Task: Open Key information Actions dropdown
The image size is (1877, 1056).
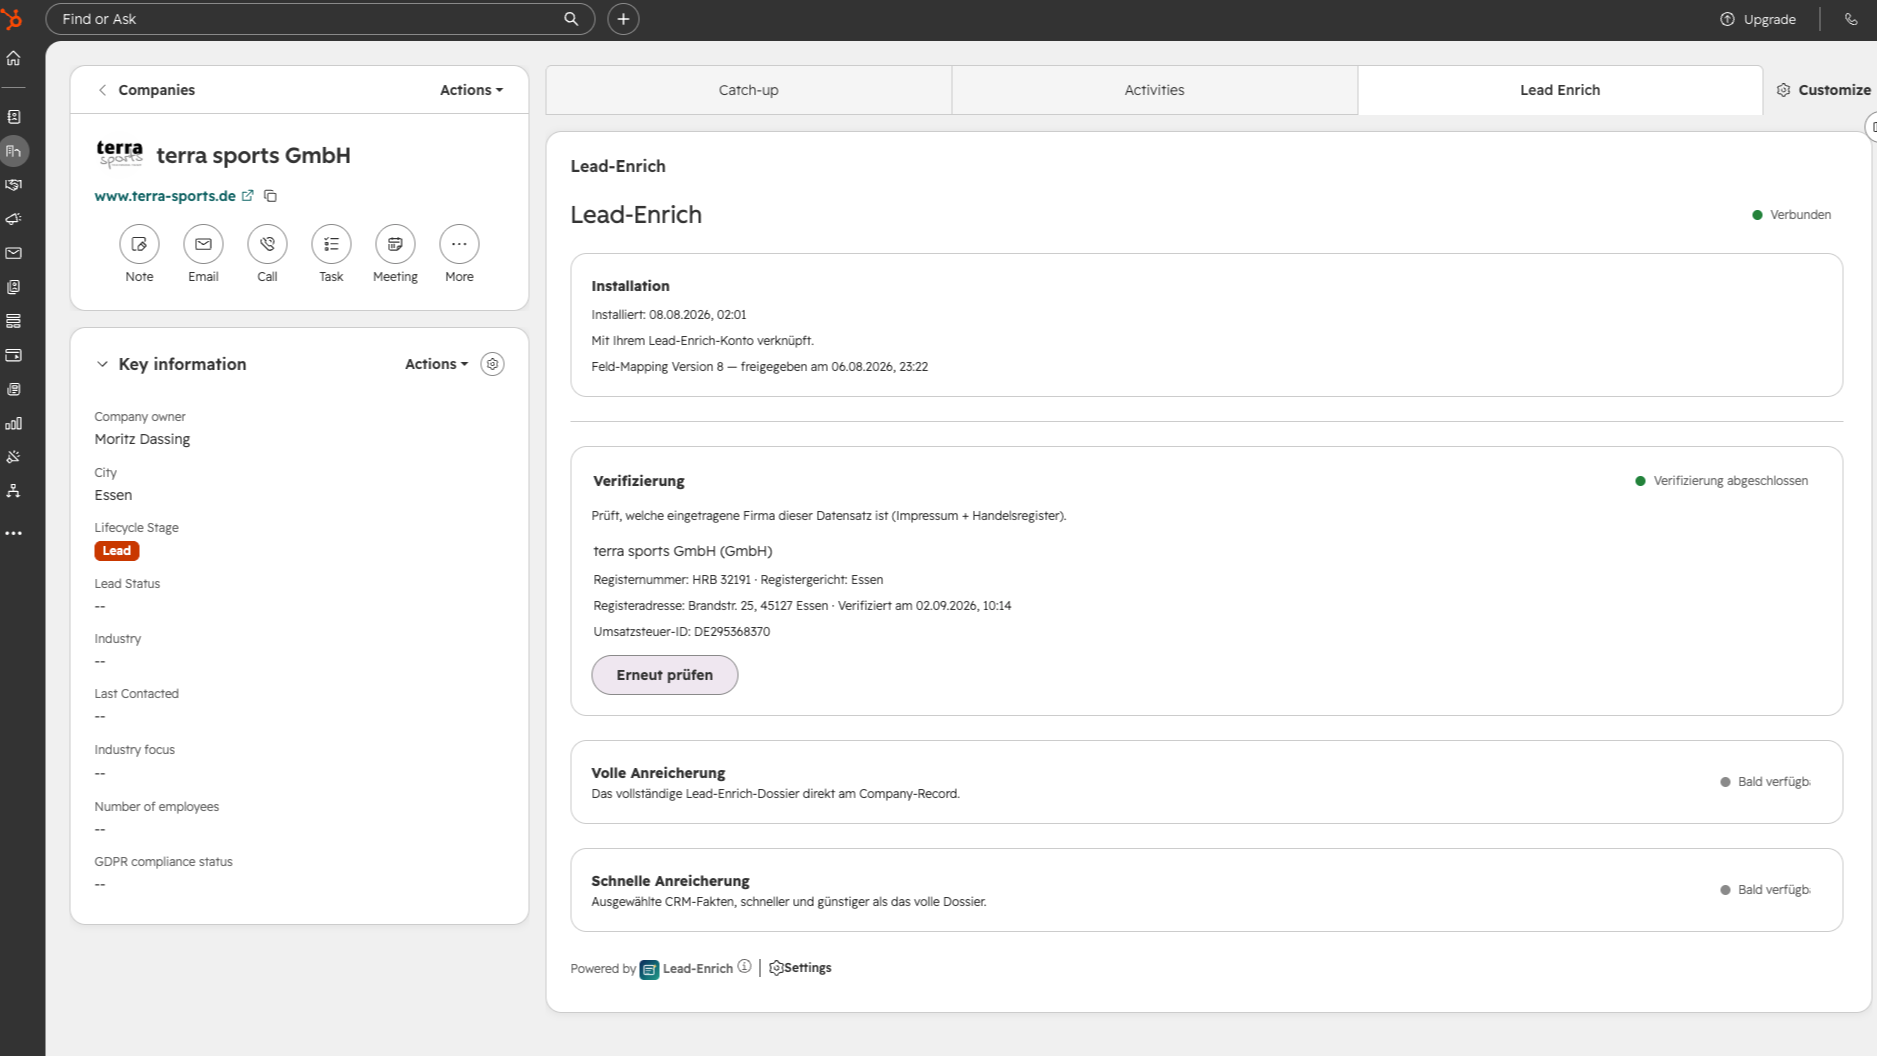Action: 436,364
